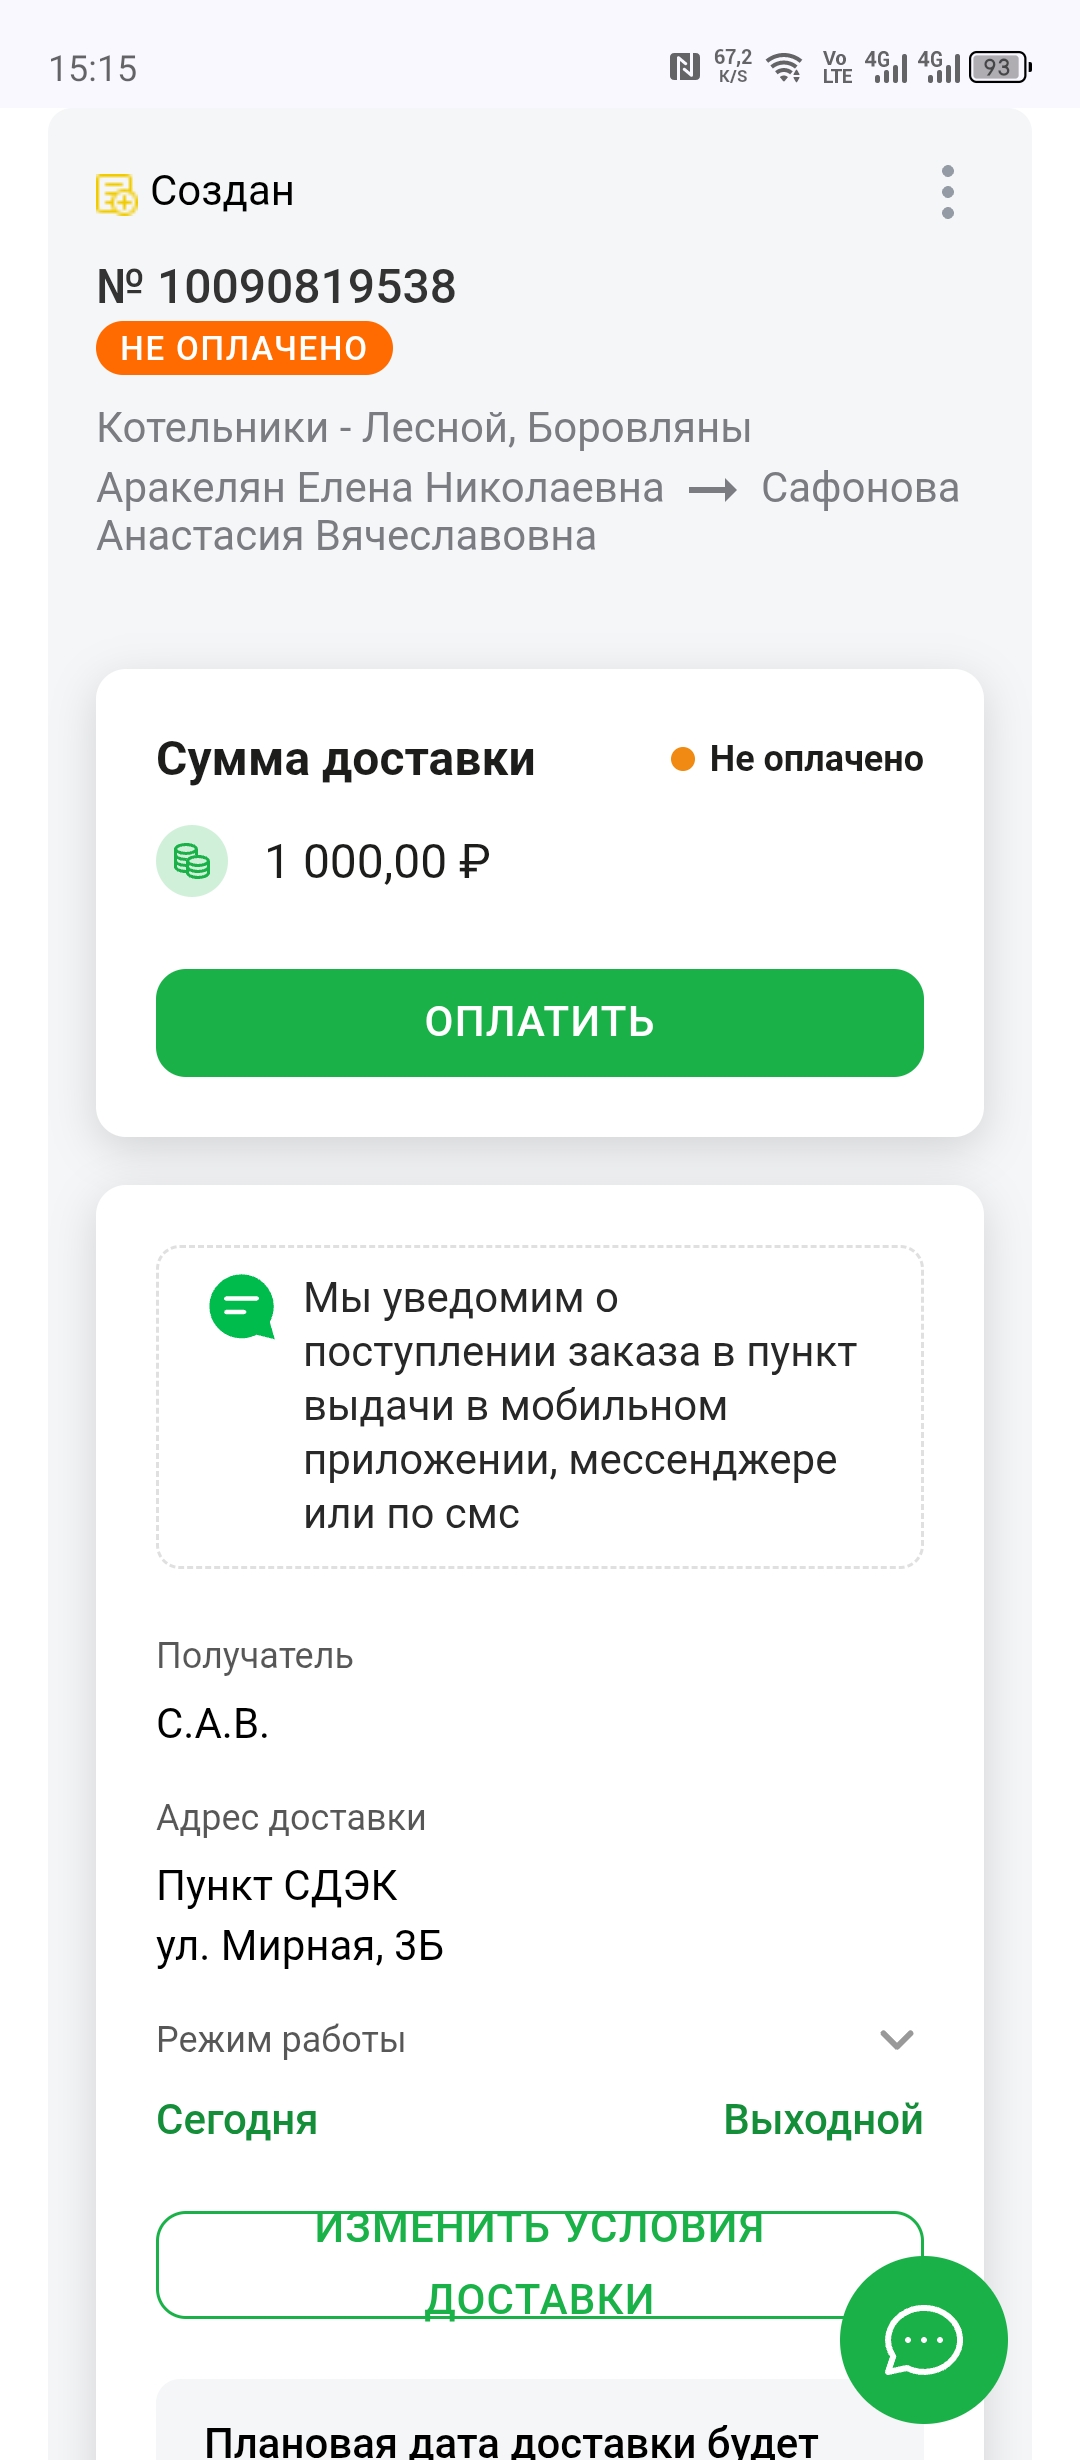The height and width of the screenshot is (2460, 1080).
Task: Tap the НЕ ОПЛАЧЕНО orange badge
Action: tap(244, 348)
